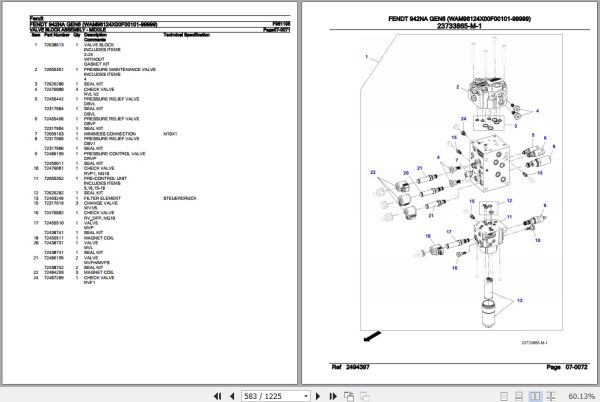Click the black direction arrow under the diagram
This screenshot has height=402, width=600.
(x=372, y=336)
